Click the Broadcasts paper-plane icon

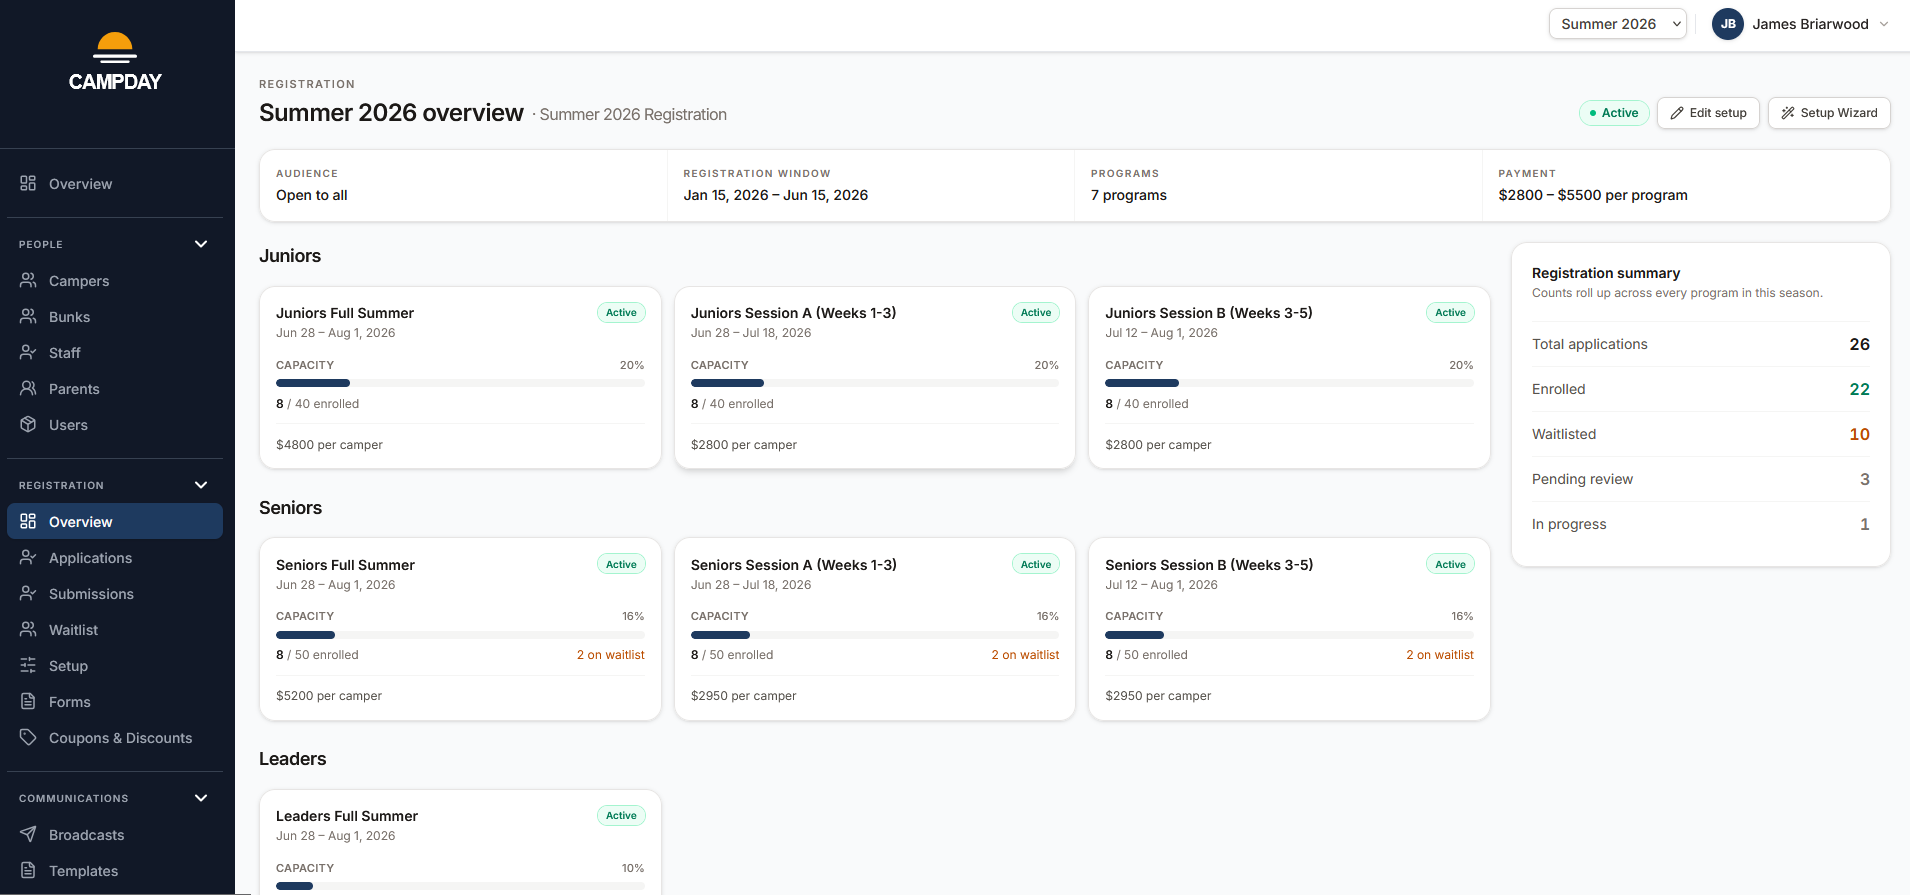pyautogui.click(x=28, y=834)
